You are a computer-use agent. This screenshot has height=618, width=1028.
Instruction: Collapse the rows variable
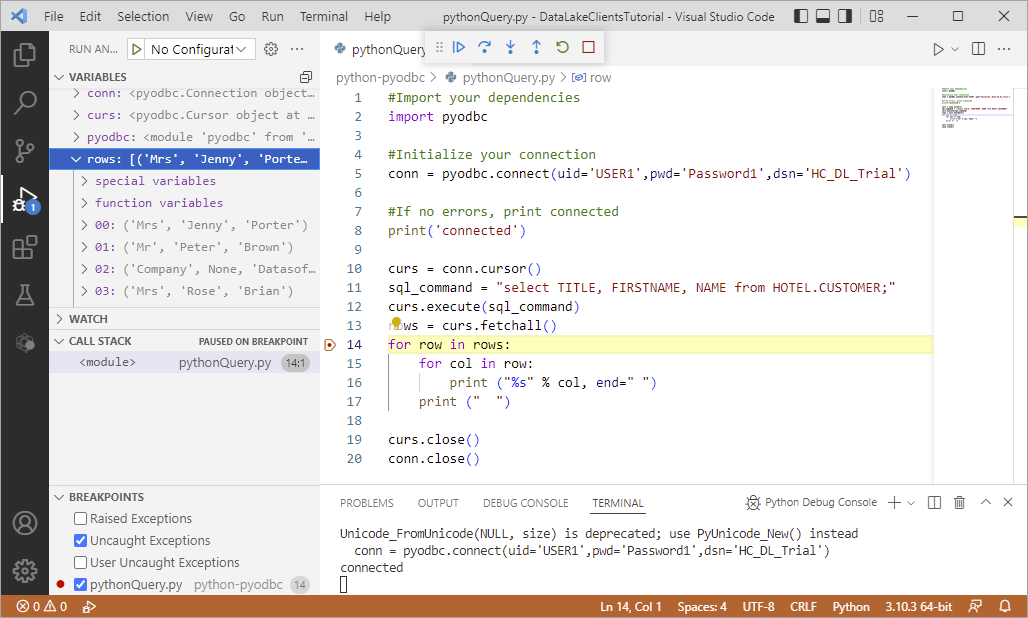click(76, 159)
